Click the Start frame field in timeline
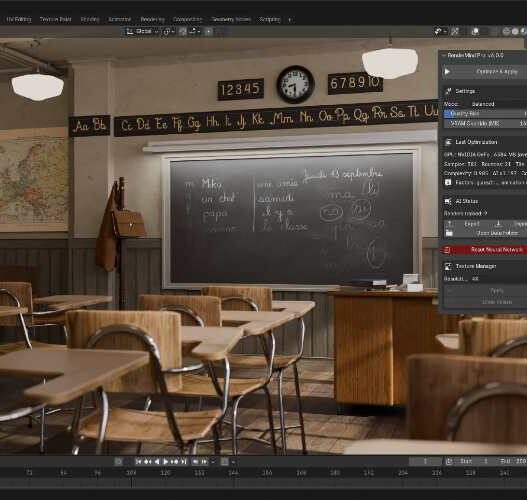527x500 pixels. click(x=475, y=461)
